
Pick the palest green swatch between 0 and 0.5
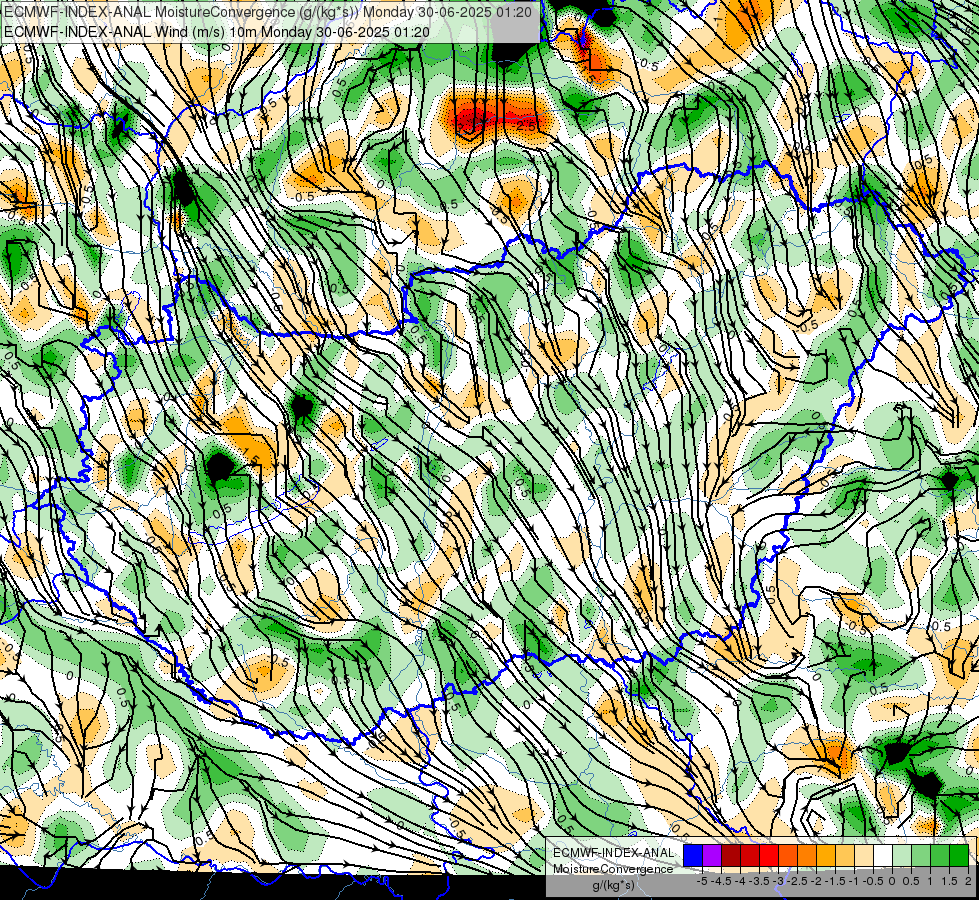tap(902, 855)
